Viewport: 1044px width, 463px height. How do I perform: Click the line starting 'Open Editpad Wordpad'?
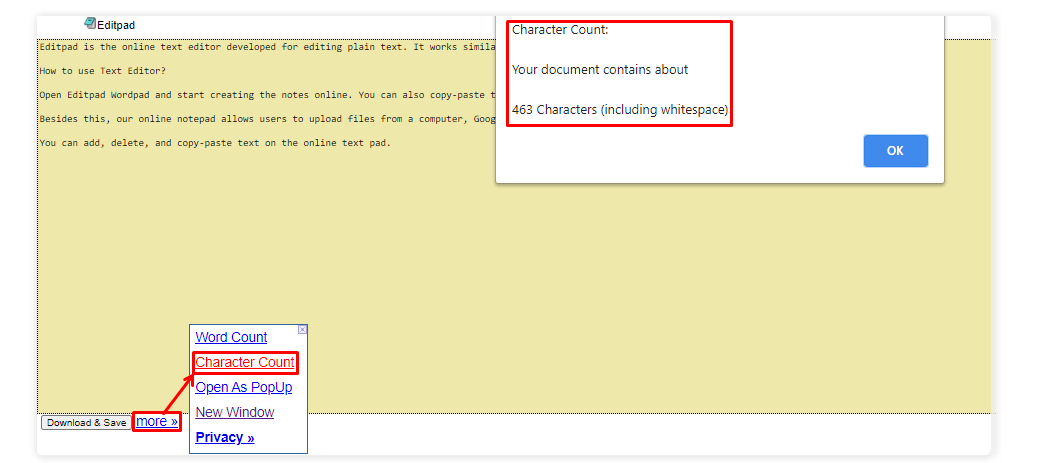[x=268, y=95]
